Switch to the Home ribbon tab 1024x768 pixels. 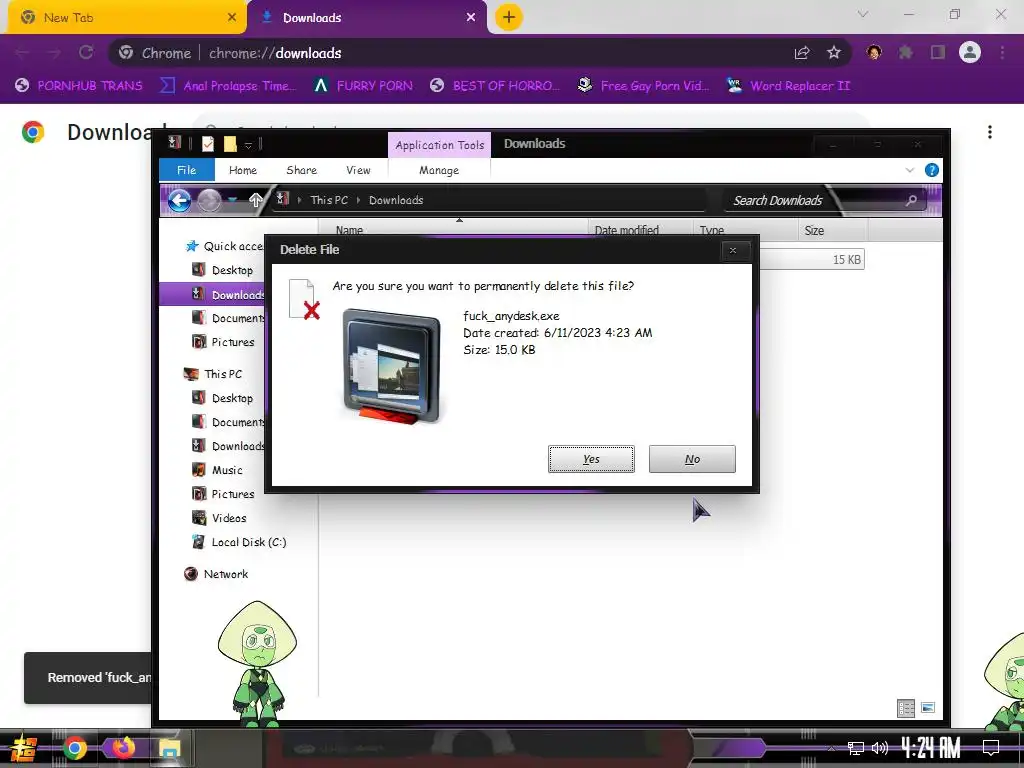(x=243, y=170)
